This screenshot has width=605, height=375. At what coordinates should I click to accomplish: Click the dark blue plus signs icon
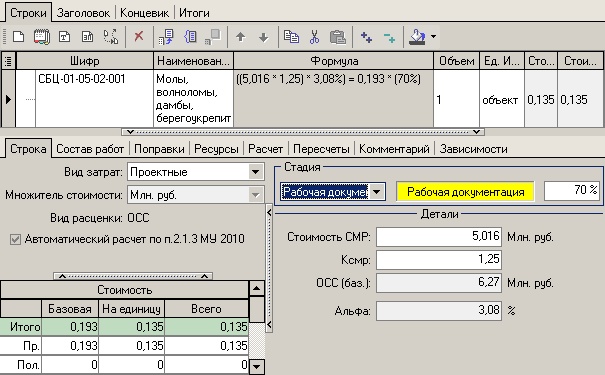coord(366,37)
